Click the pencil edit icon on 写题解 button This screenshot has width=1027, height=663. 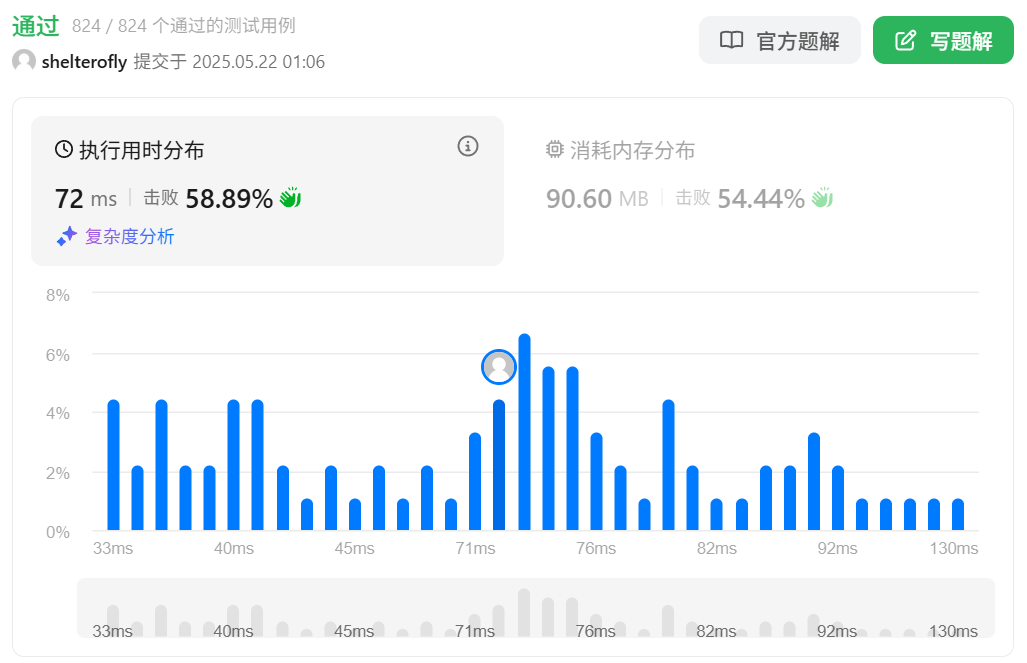click(x=905, y=40)
